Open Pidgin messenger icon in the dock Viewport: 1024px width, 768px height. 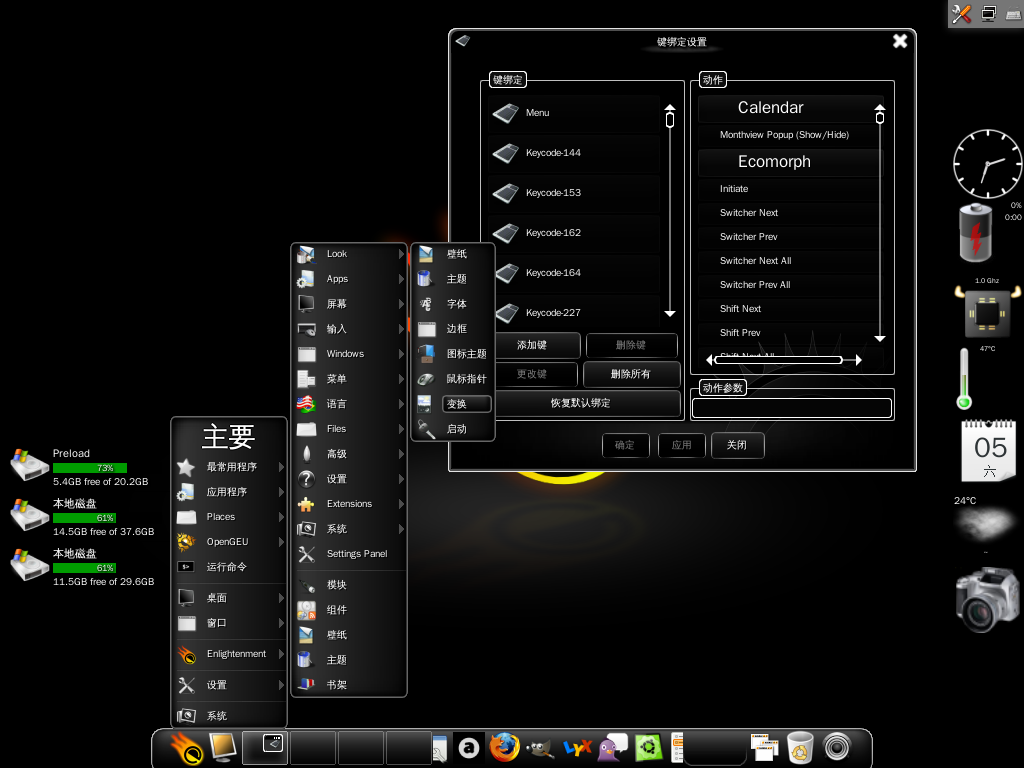pyautogui.click(x=613, y=748)
